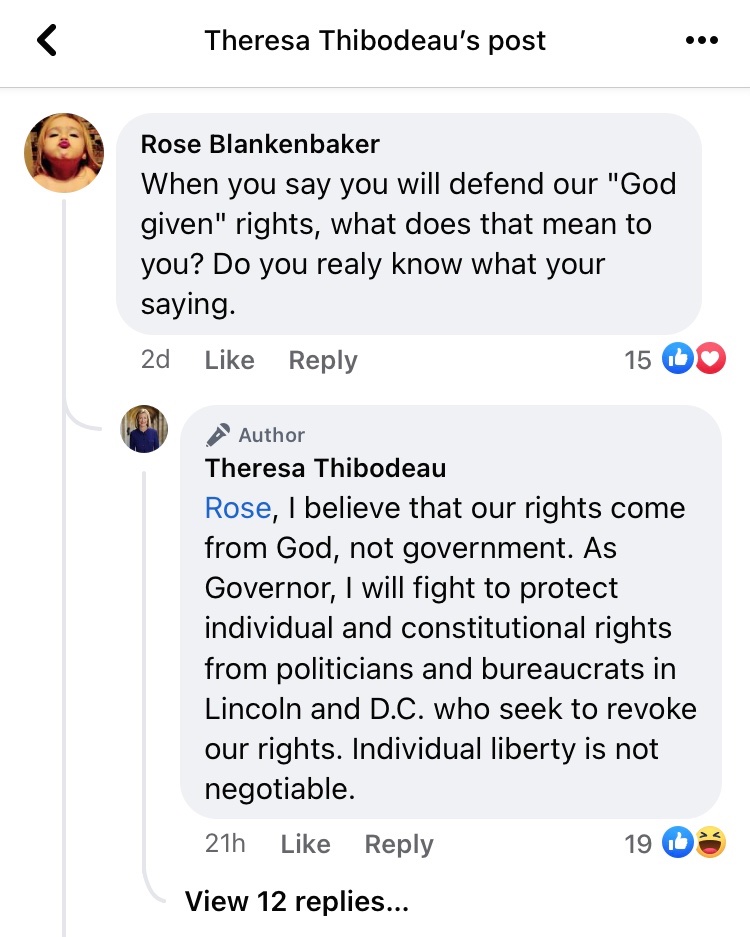Tap the blue Rose mention link
Viewport: 750px width, 937px height.
tap(237, 508)
